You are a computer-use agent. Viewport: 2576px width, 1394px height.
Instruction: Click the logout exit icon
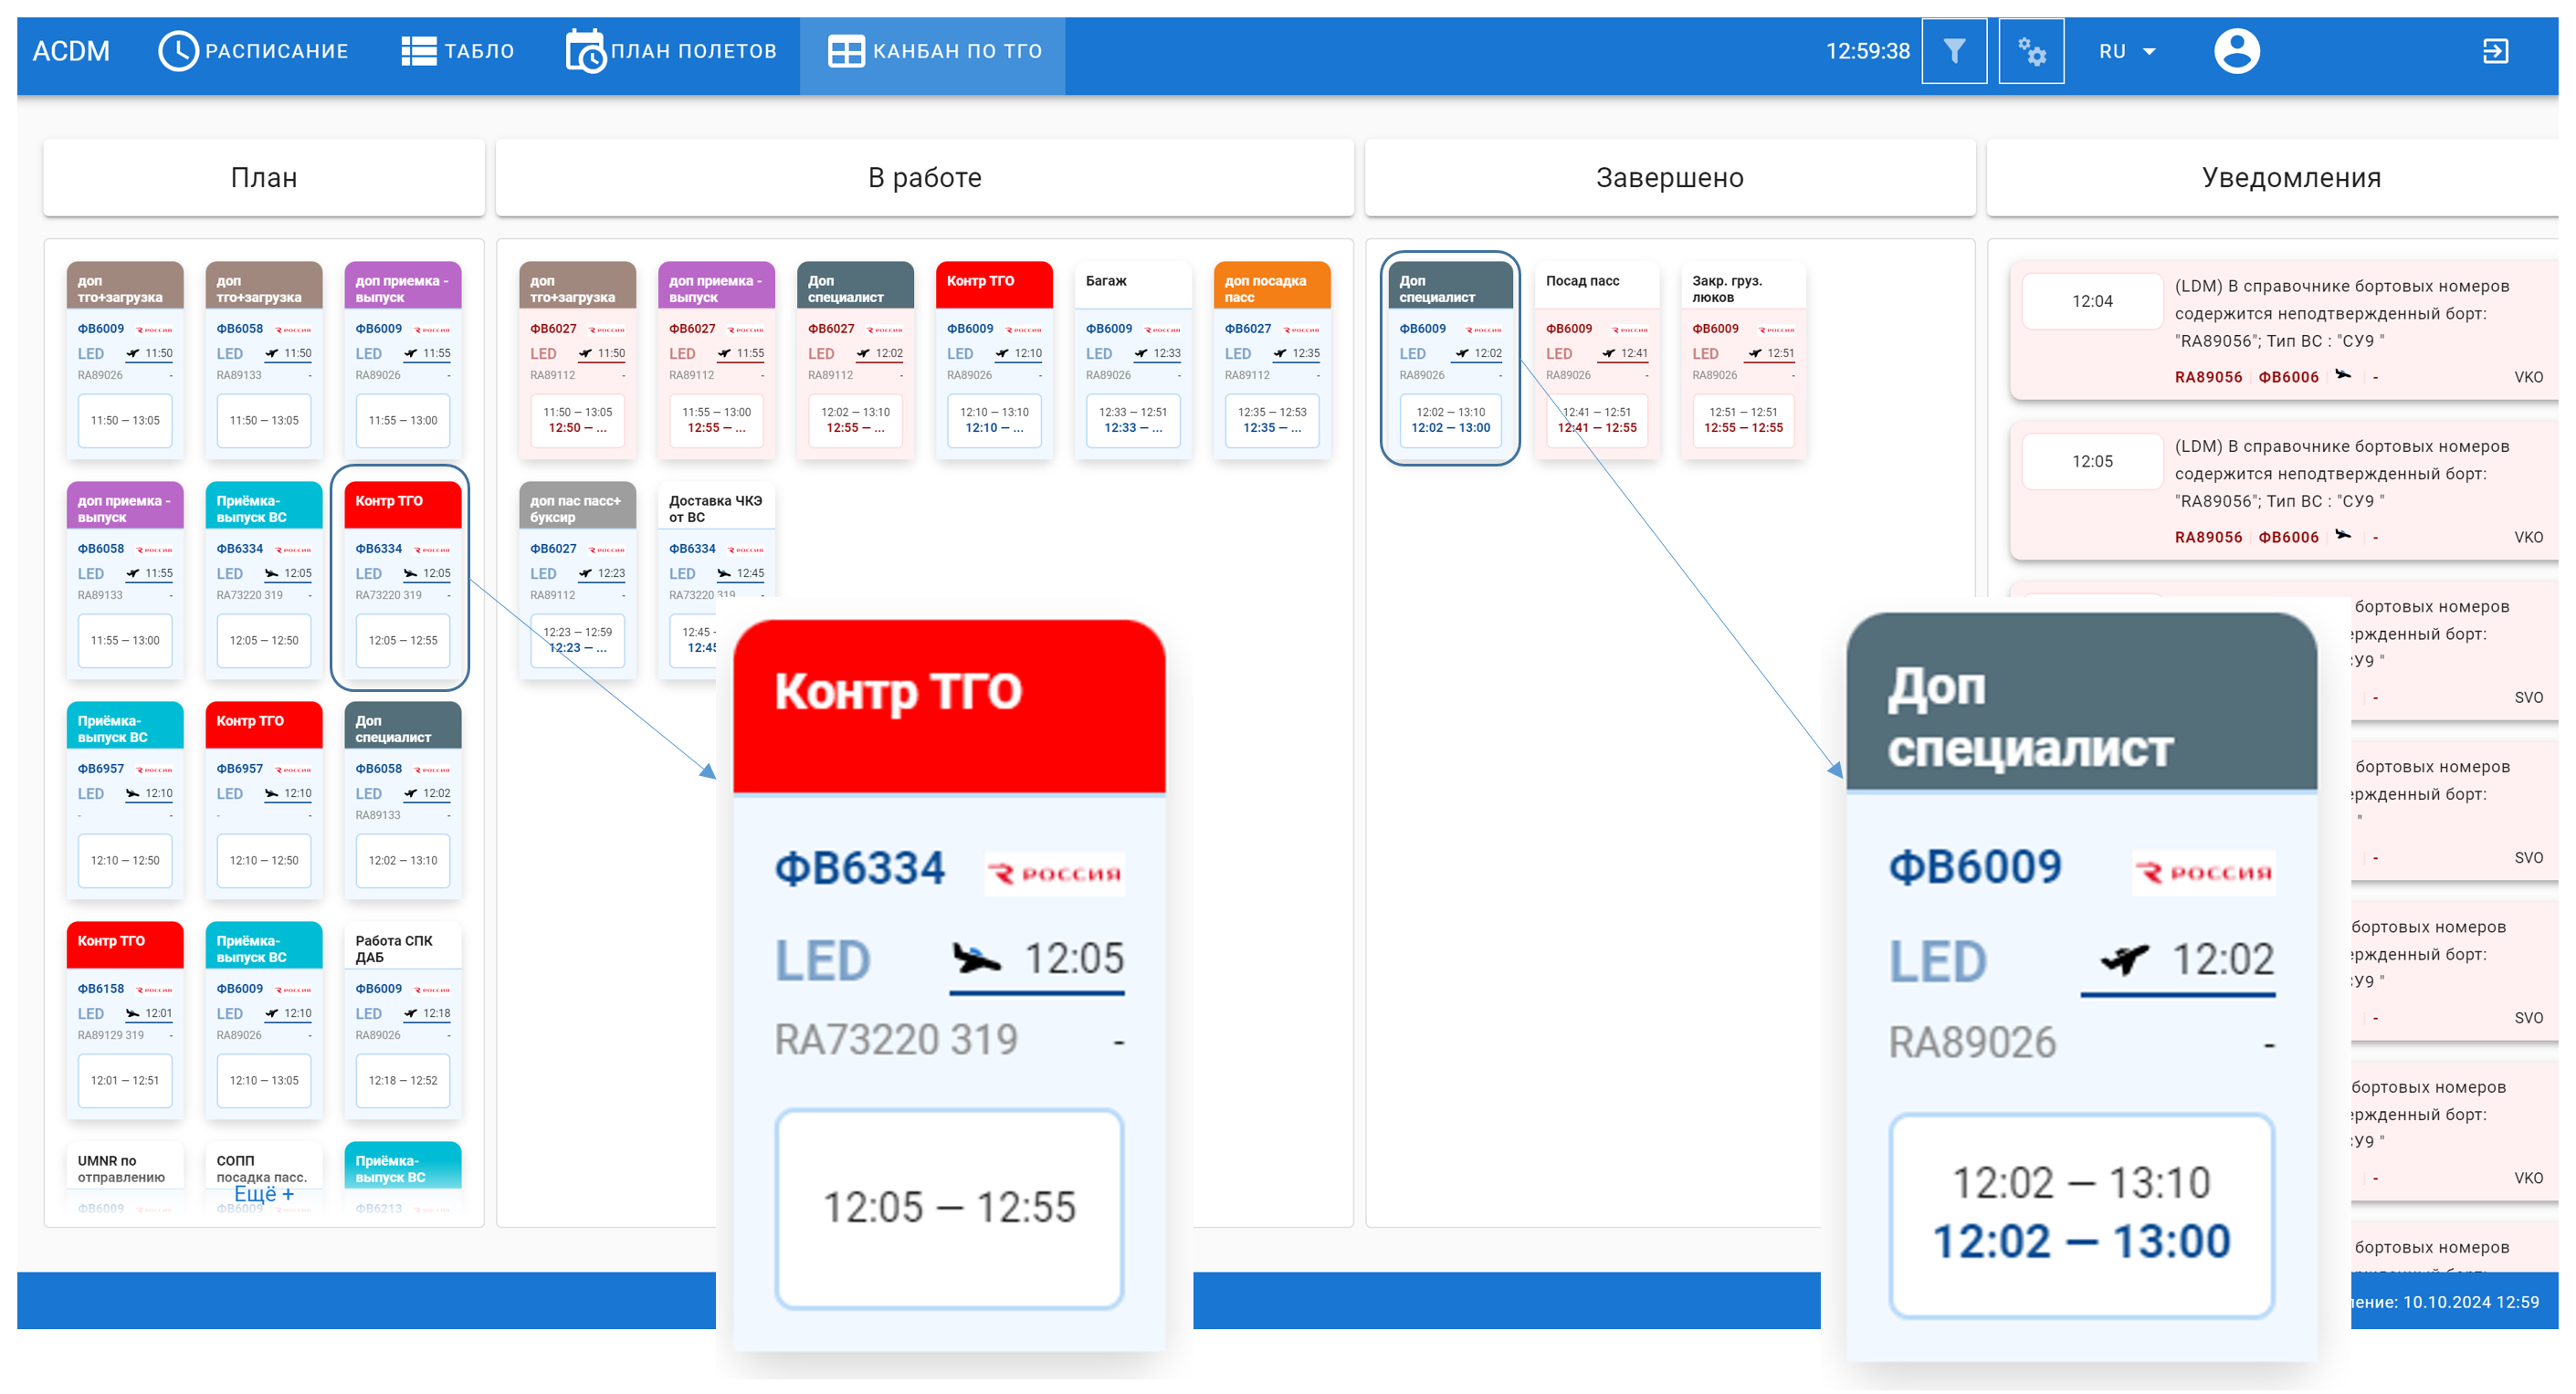(2495, 51)
